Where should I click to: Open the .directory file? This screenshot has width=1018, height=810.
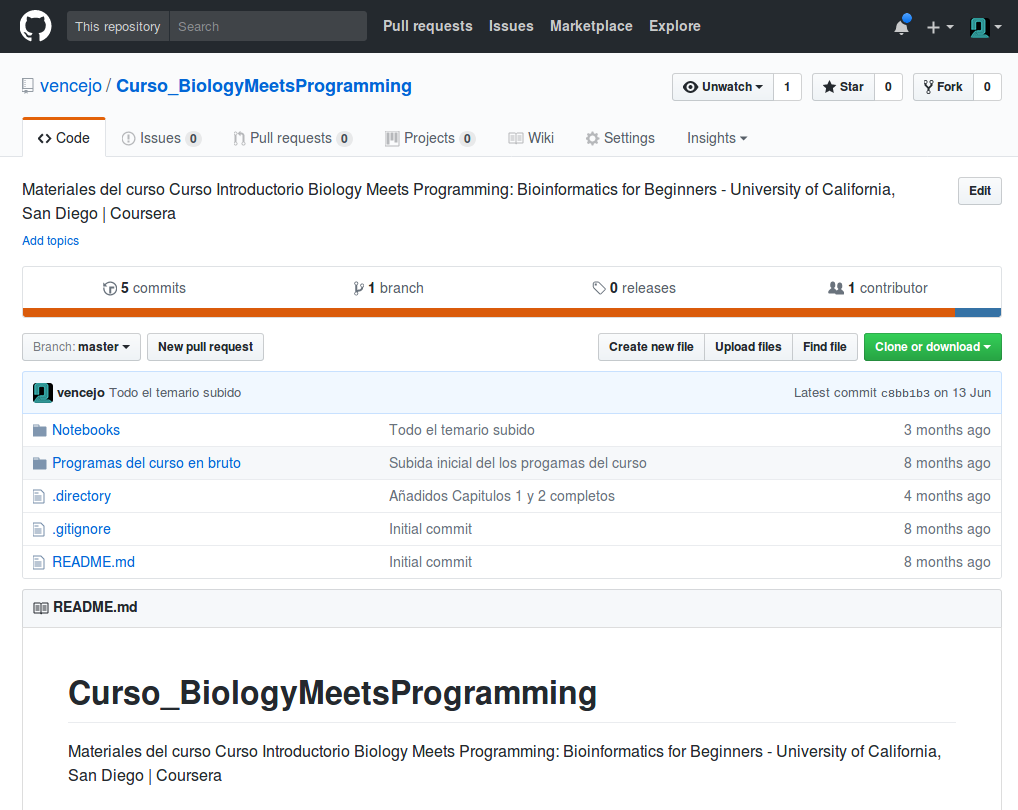coord(81,497)
